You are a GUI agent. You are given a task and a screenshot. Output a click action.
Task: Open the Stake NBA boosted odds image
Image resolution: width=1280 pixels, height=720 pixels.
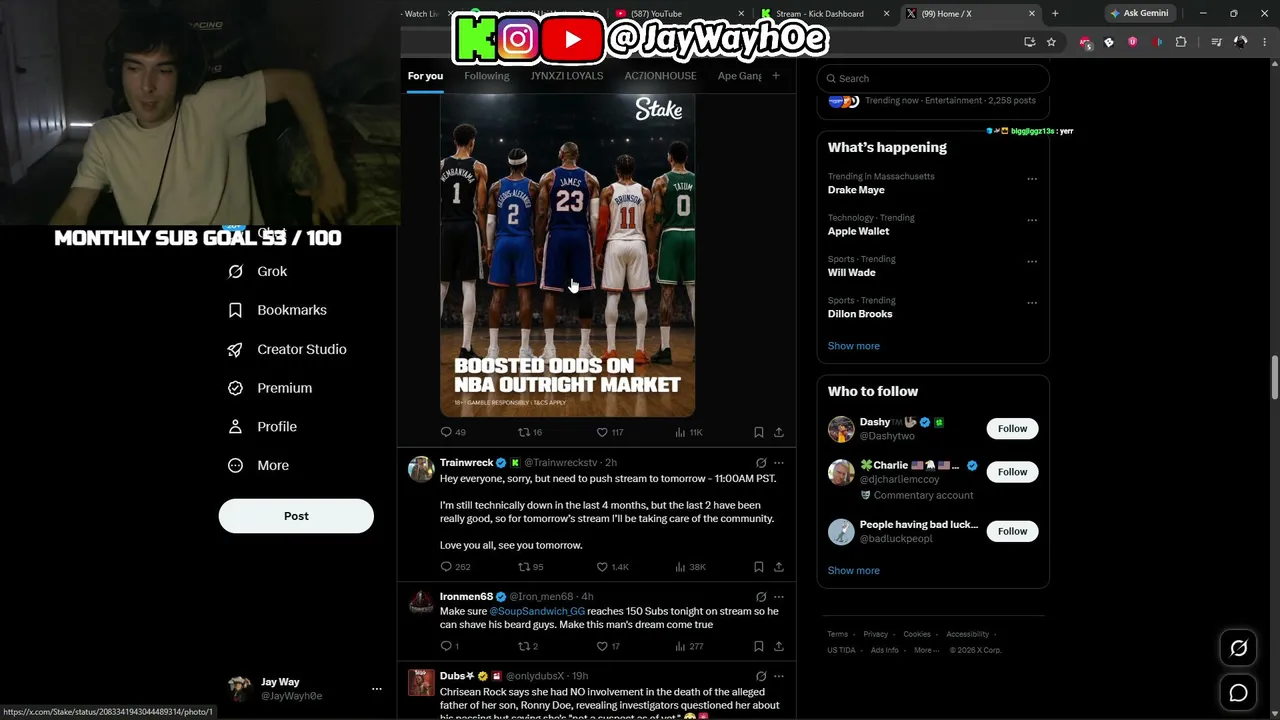click(567, 255)
